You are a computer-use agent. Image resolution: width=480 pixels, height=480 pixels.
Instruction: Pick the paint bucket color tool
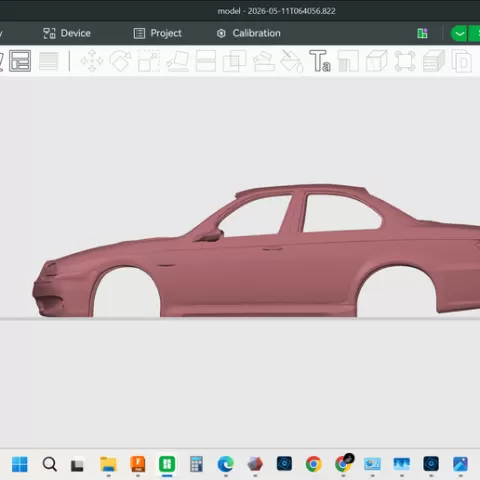coord(292,61)
